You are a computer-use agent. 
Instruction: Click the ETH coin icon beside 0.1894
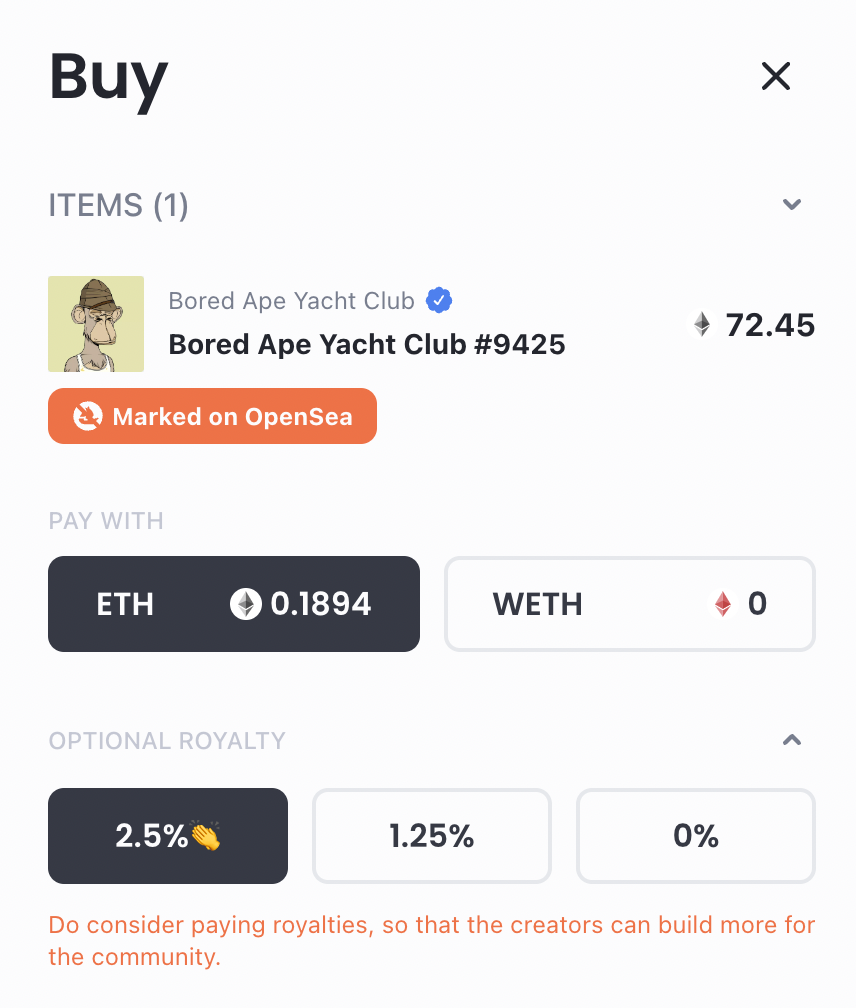246,604
